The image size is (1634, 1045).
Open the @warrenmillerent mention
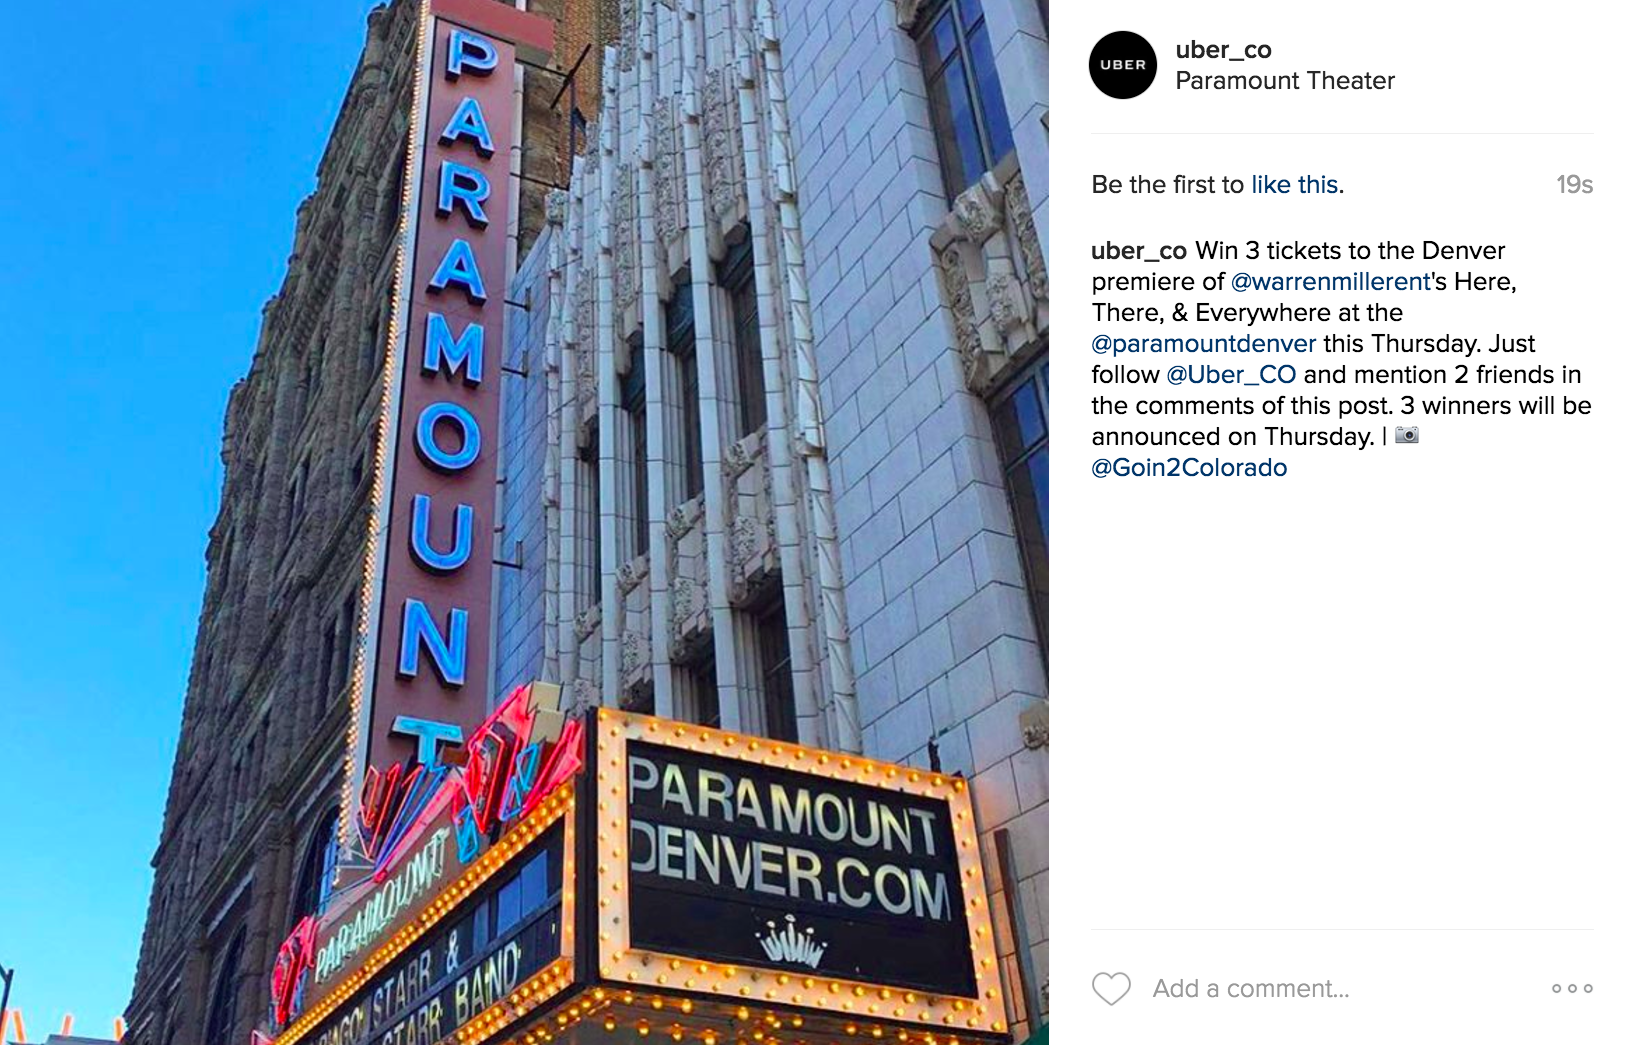pyautogui.click(x=1331, y=282)
